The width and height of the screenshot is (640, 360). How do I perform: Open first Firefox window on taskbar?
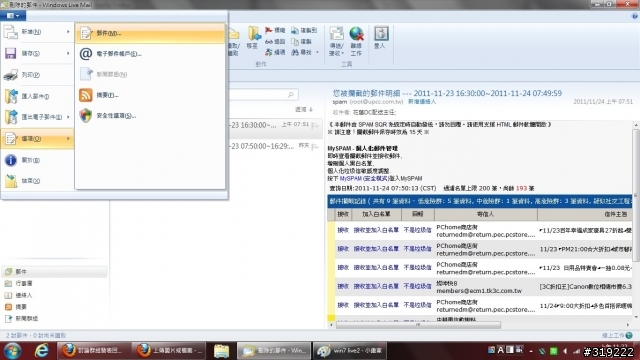click(x=94, y=351)
